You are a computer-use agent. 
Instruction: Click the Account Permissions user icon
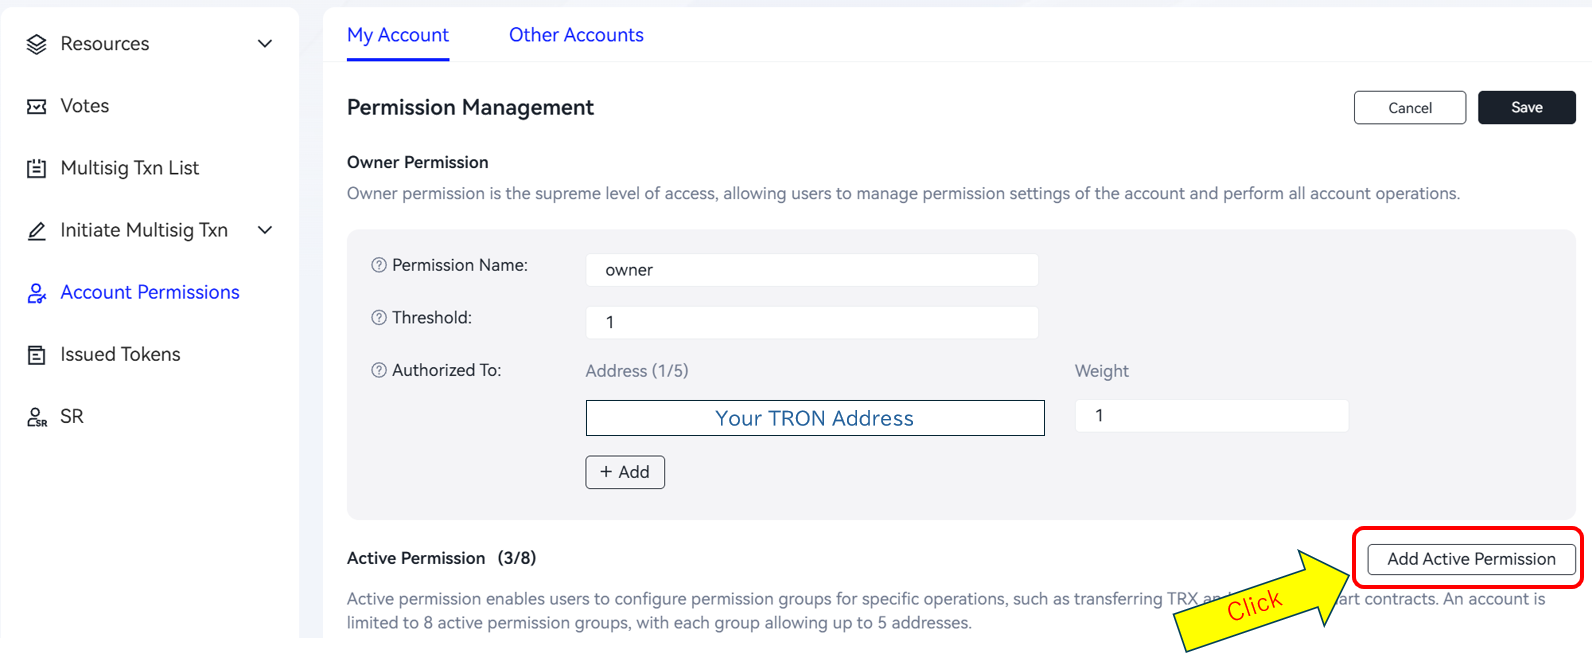click(x=37, y=293)
